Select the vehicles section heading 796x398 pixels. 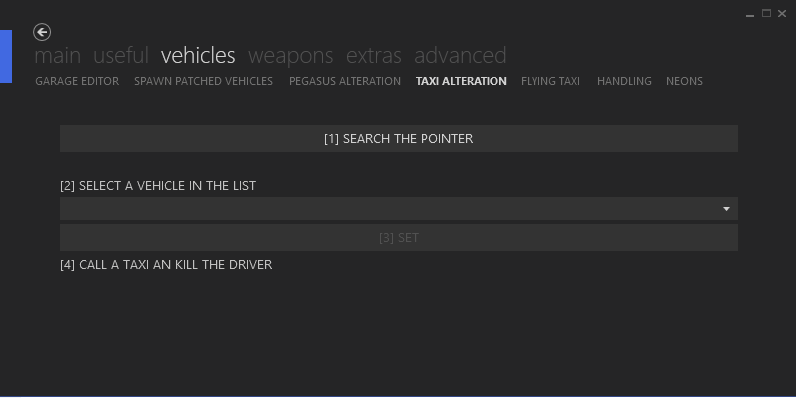(198, 55)
